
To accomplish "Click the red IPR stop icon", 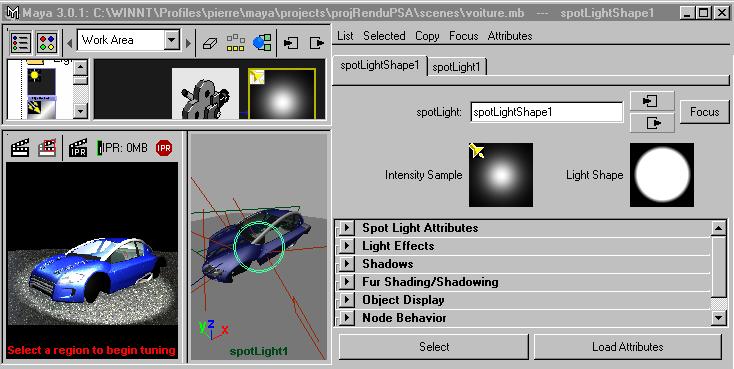I will pos(164,148).
